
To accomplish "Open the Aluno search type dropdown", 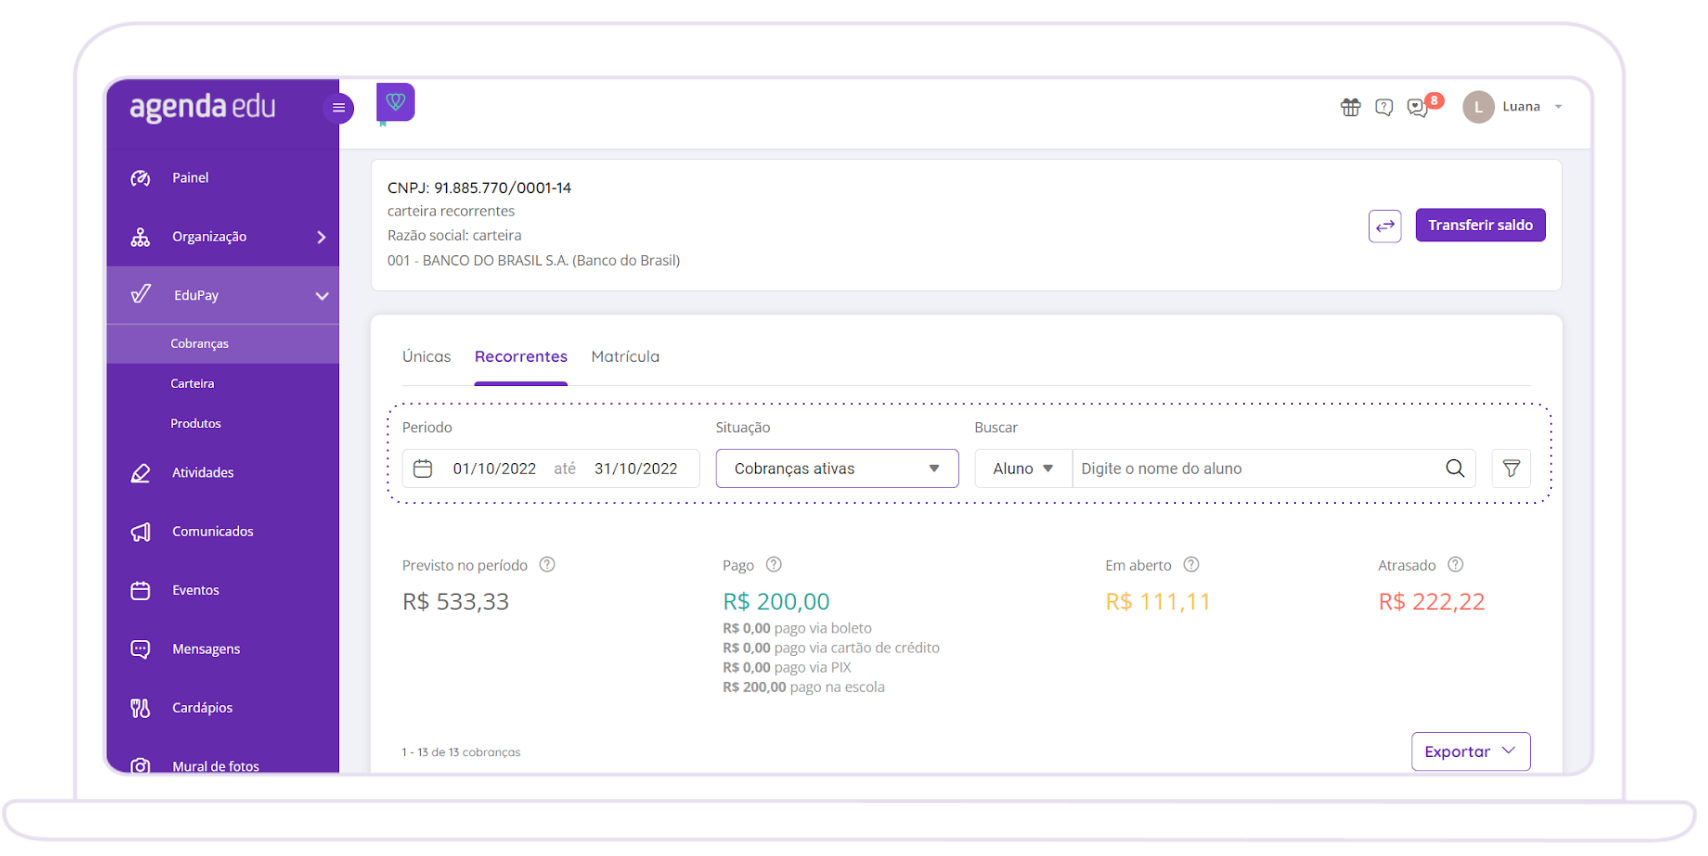I will coord(1023,469).
